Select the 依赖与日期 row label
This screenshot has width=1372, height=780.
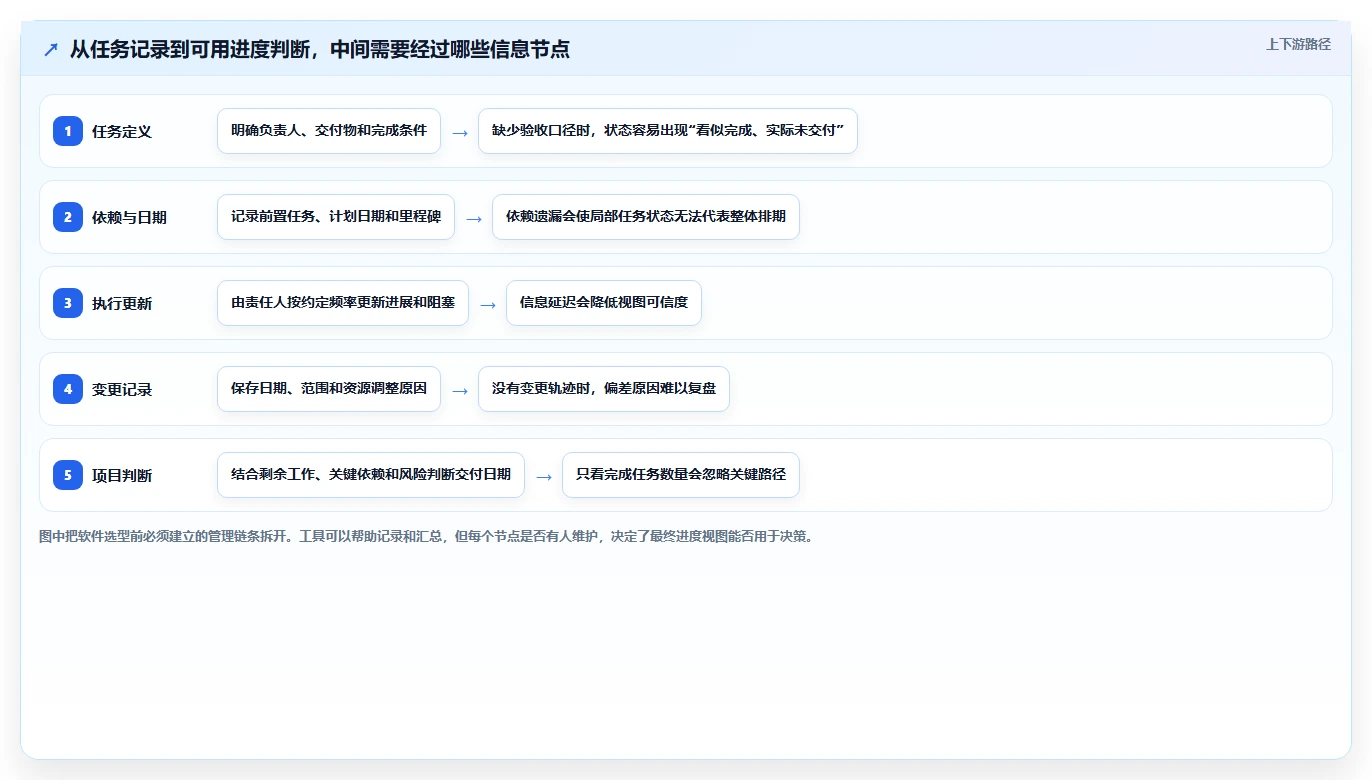pyautogui.click(x=129, y=217)
